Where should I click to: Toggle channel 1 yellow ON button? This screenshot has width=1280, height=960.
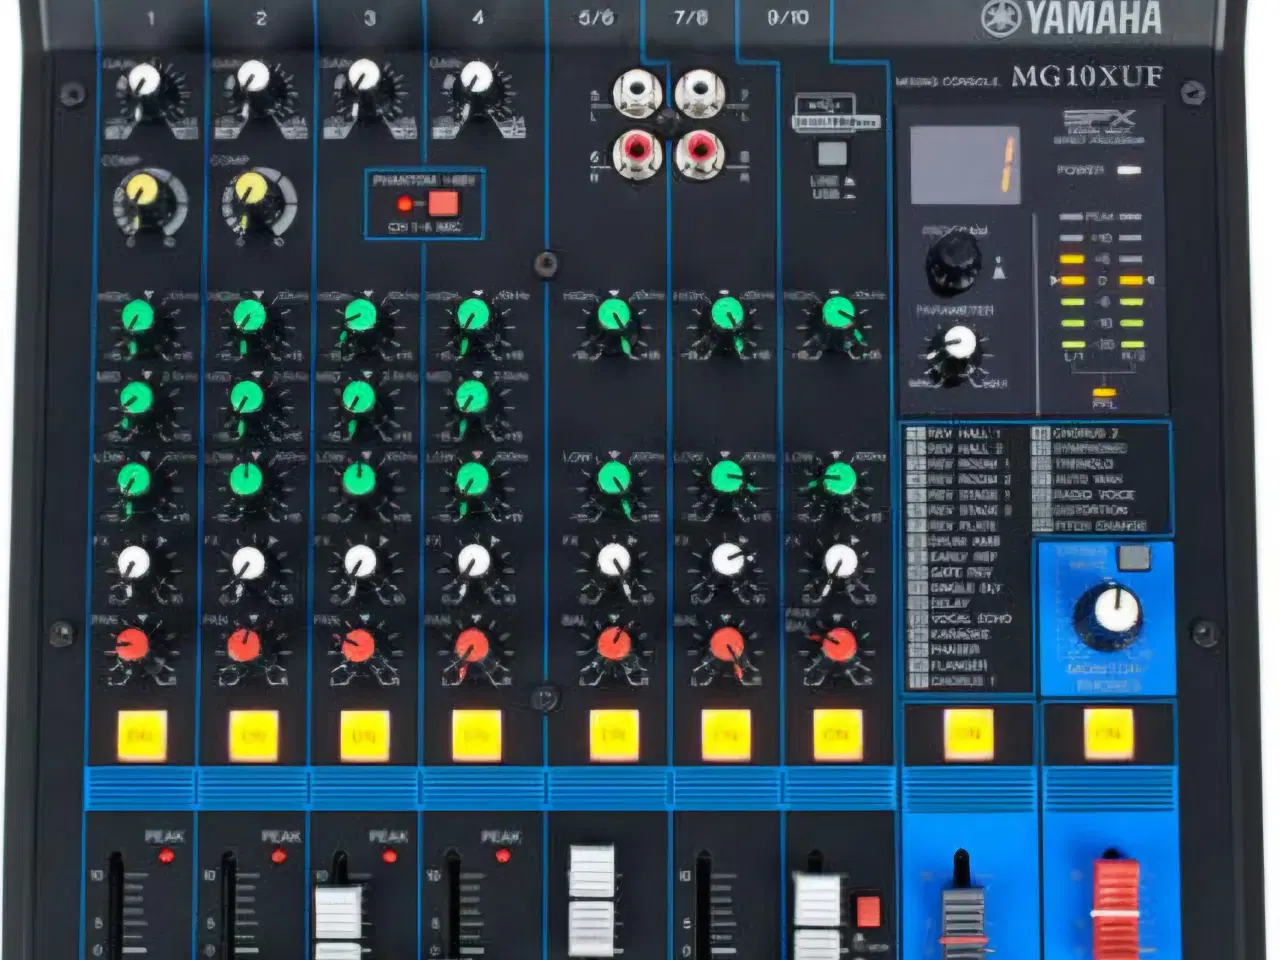(x=141, y=736)
